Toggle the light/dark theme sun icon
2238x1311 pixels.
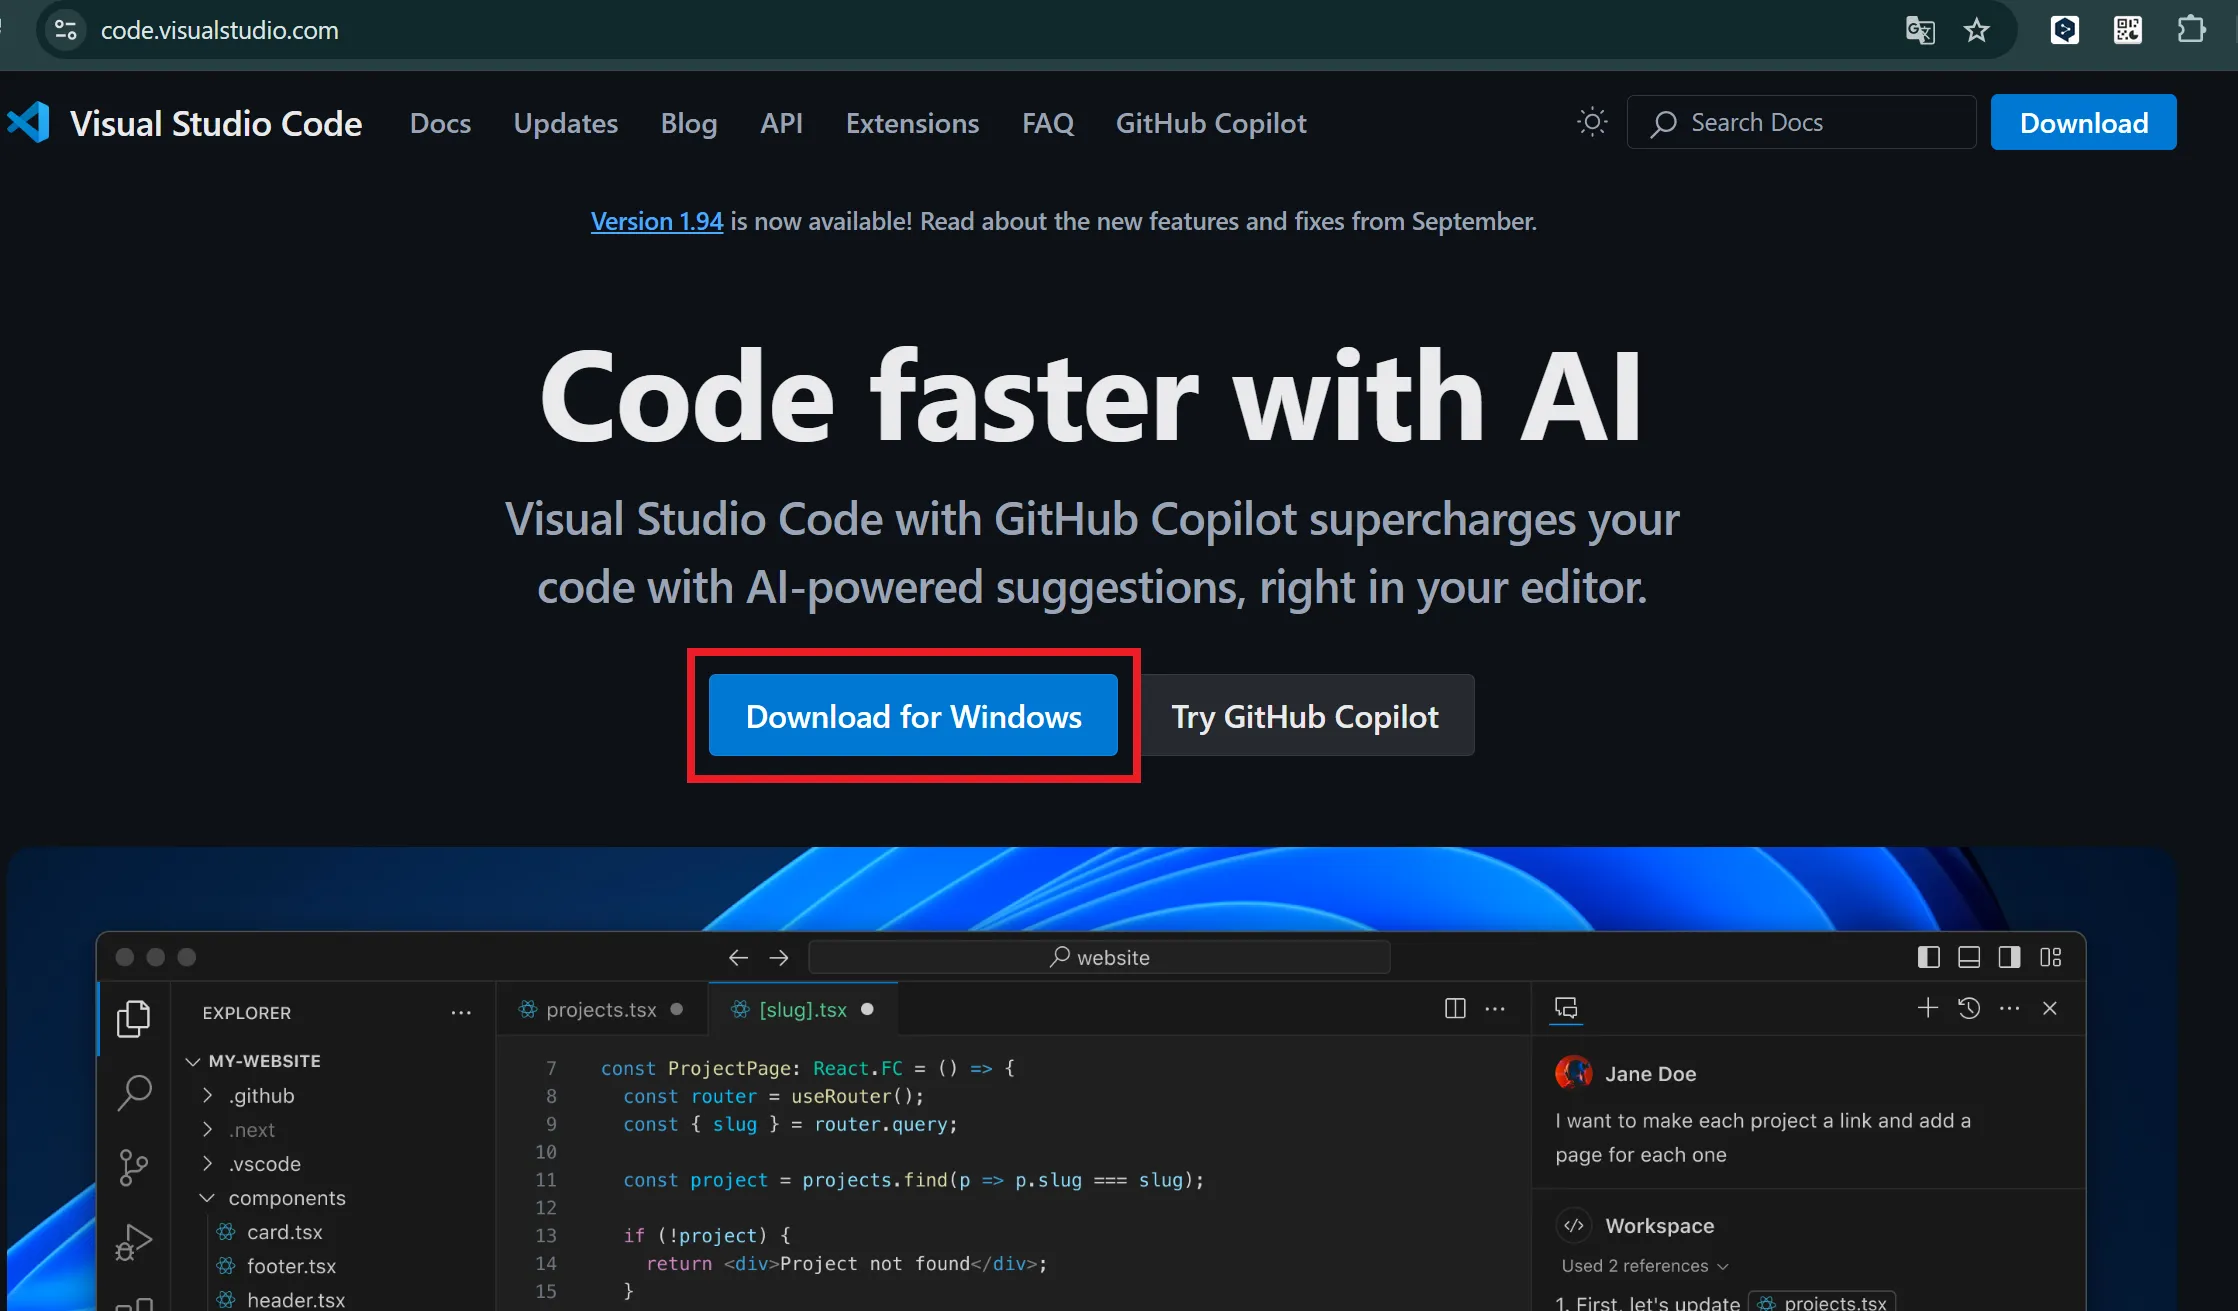tap(1592, 122)
